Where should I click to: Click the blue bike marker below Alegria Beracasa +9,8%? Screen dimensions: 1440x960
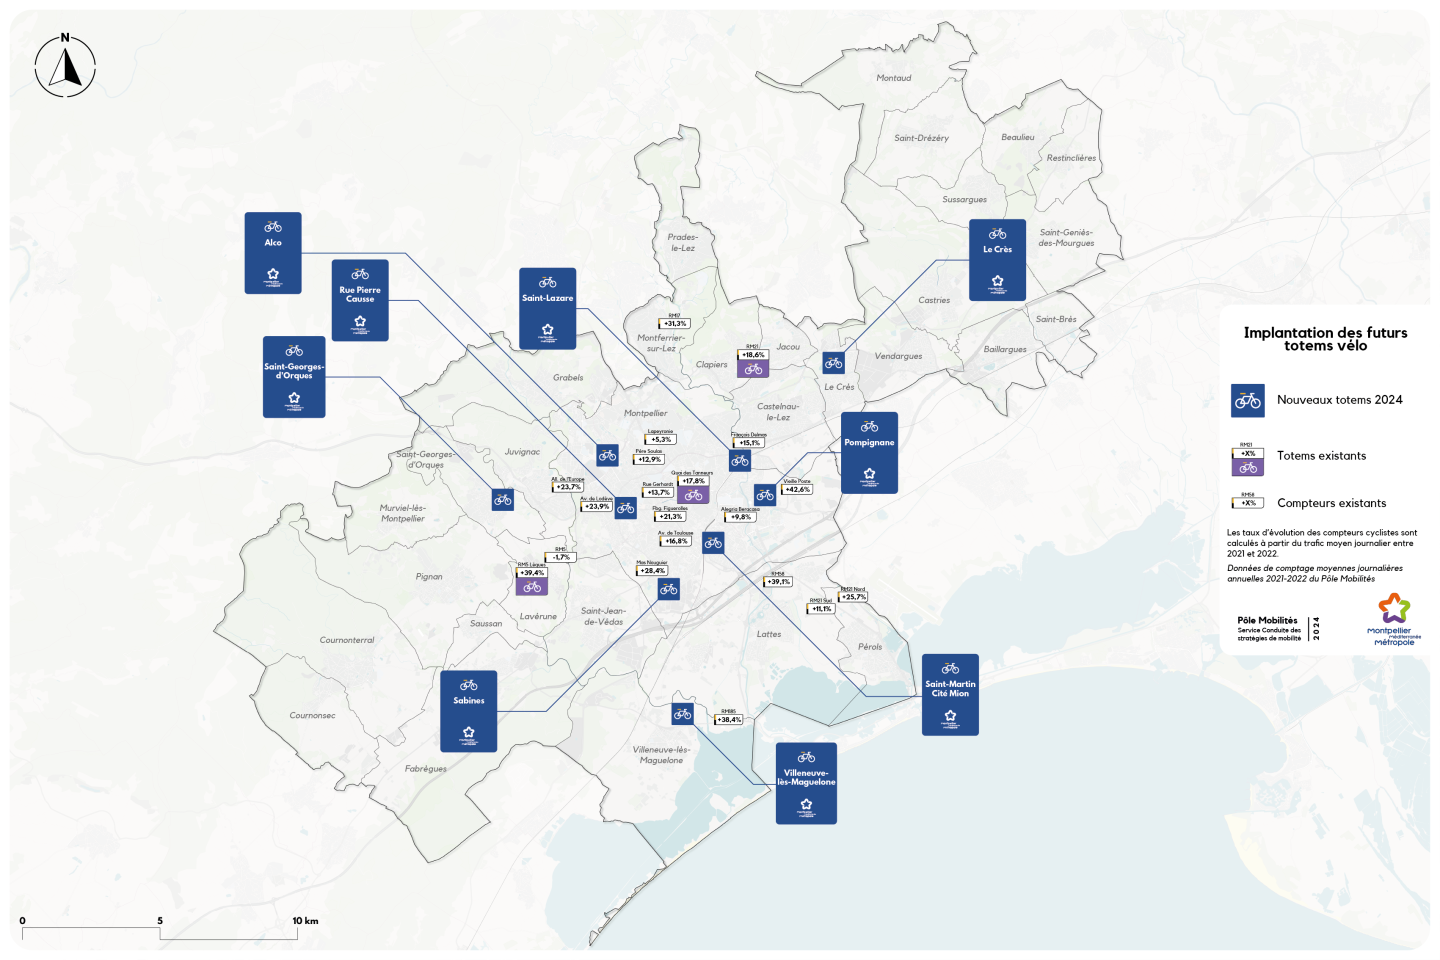click(713, 543)
